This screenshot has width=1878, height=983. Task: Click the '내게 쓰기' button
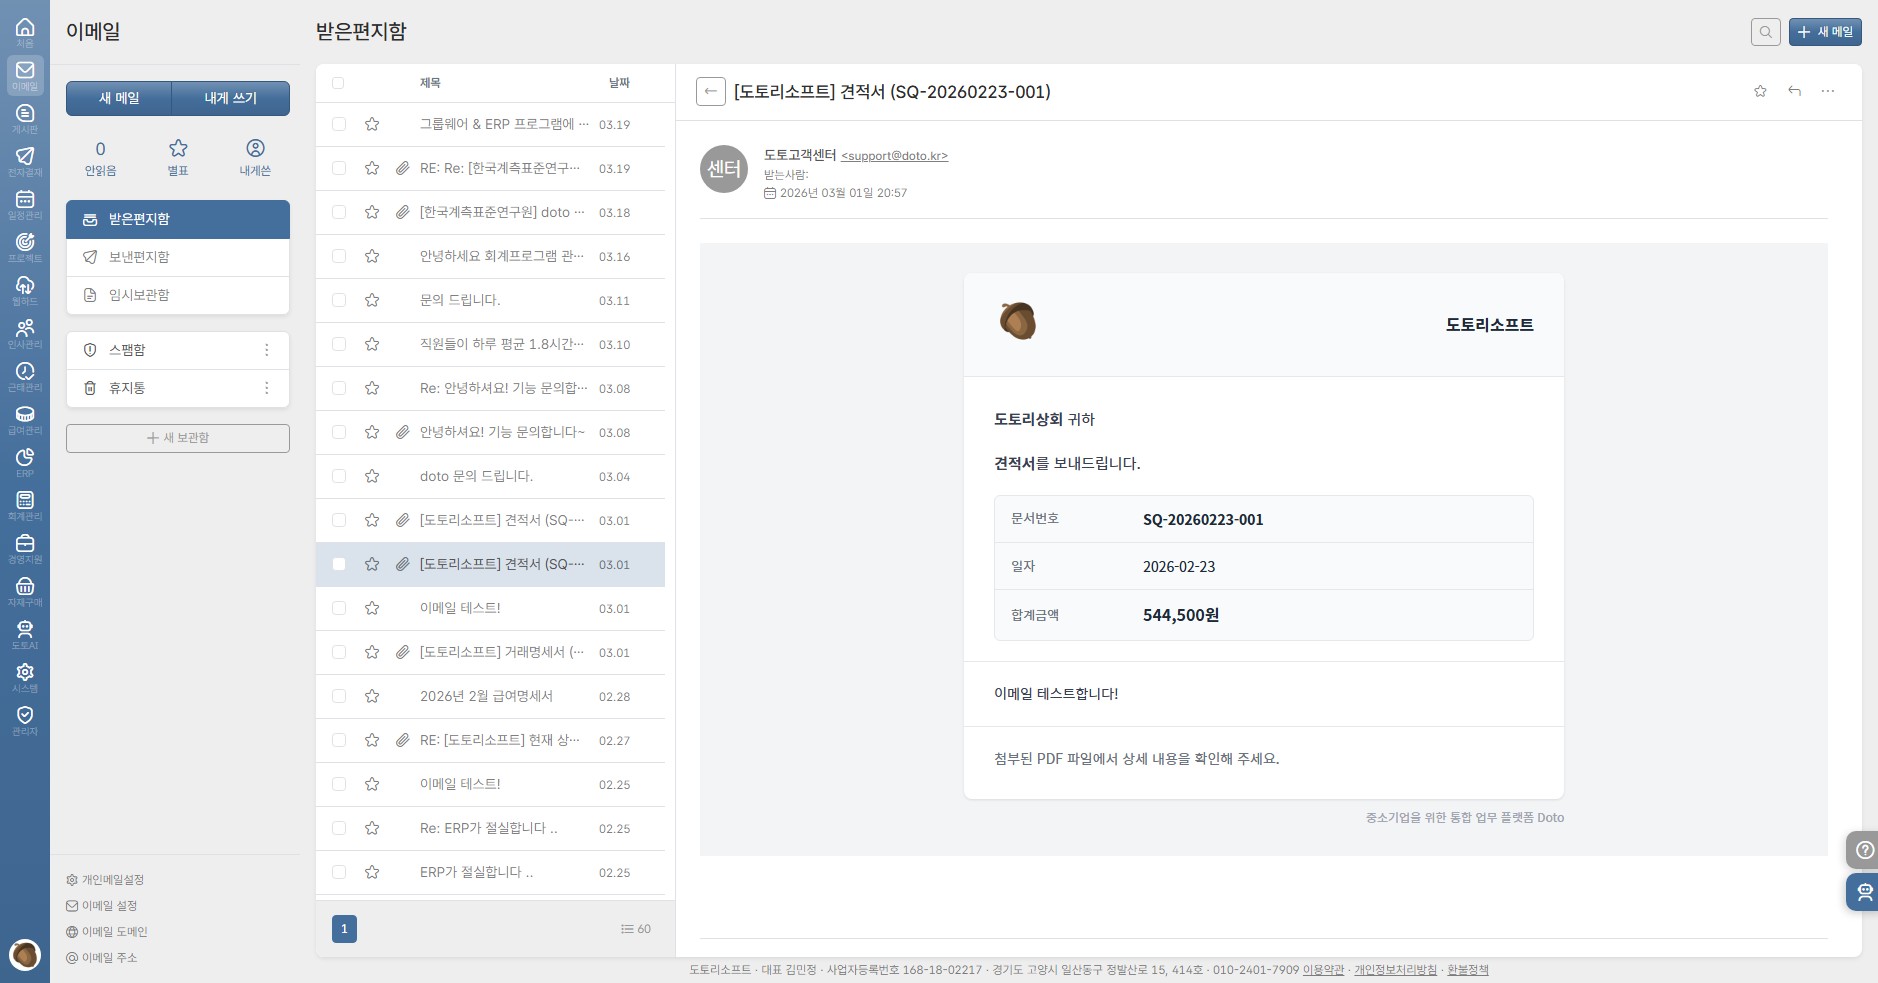click(x=231, y=98)
